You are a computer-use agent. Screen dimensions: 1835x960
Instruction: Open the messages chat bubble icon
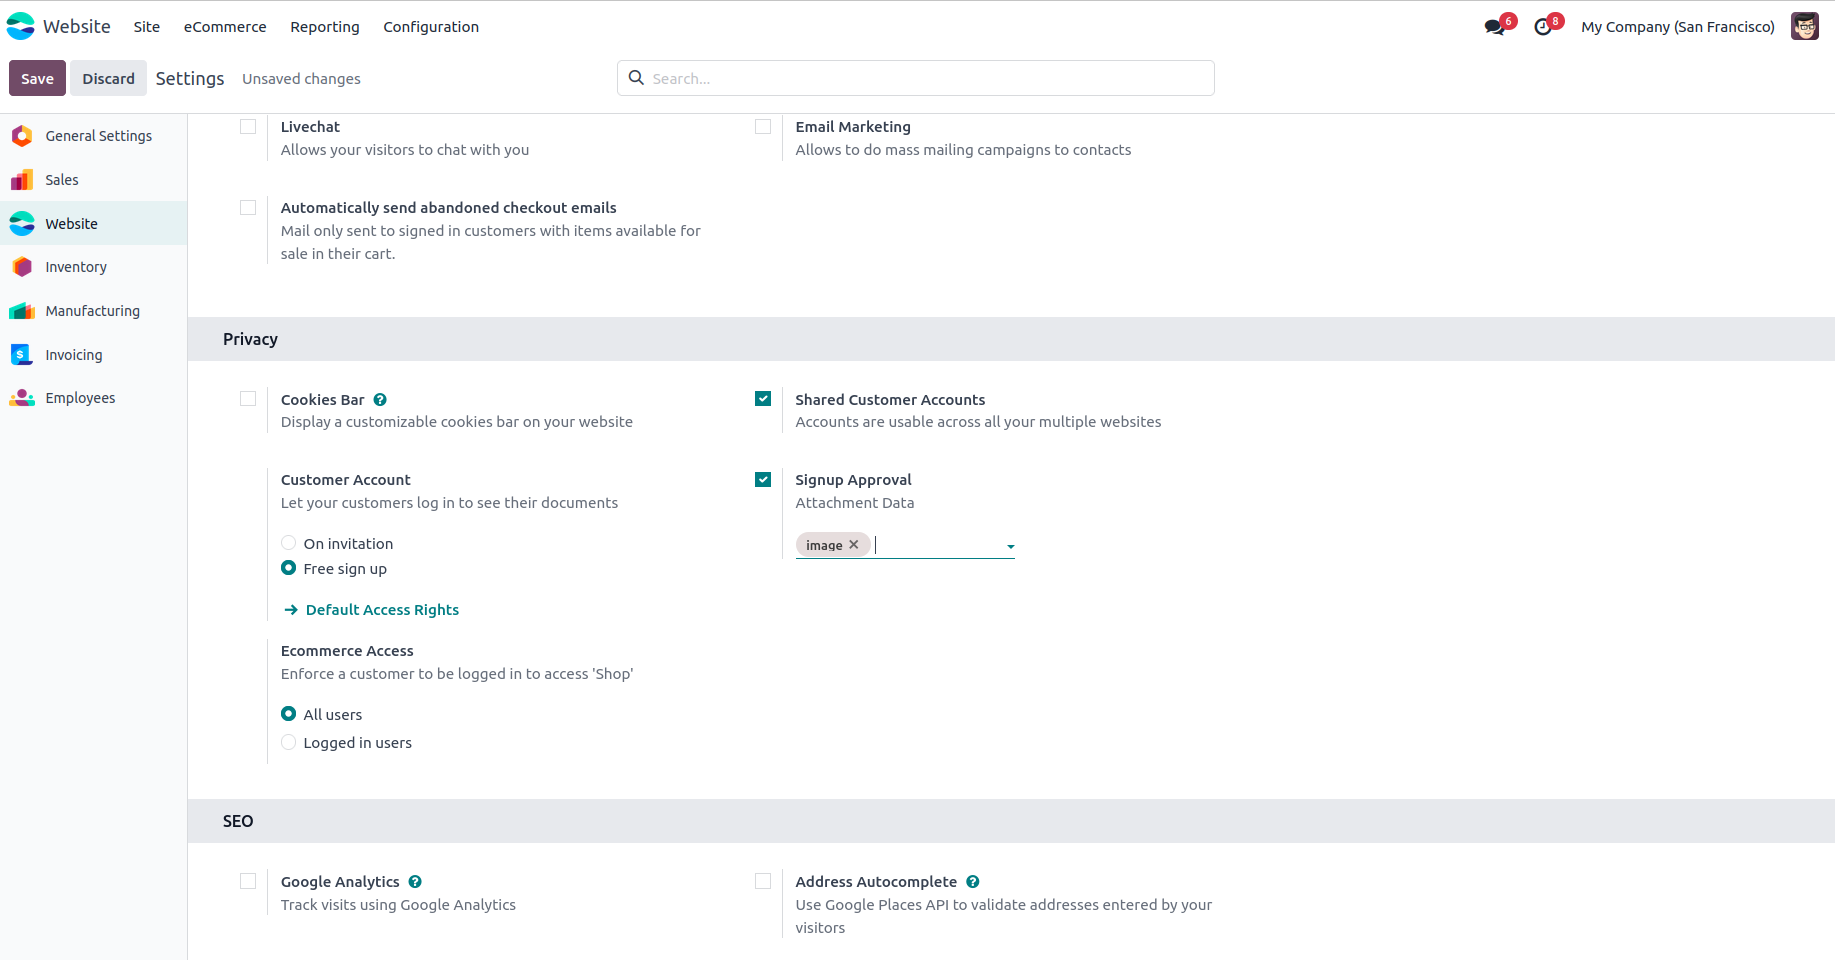tap(1495, 27)
